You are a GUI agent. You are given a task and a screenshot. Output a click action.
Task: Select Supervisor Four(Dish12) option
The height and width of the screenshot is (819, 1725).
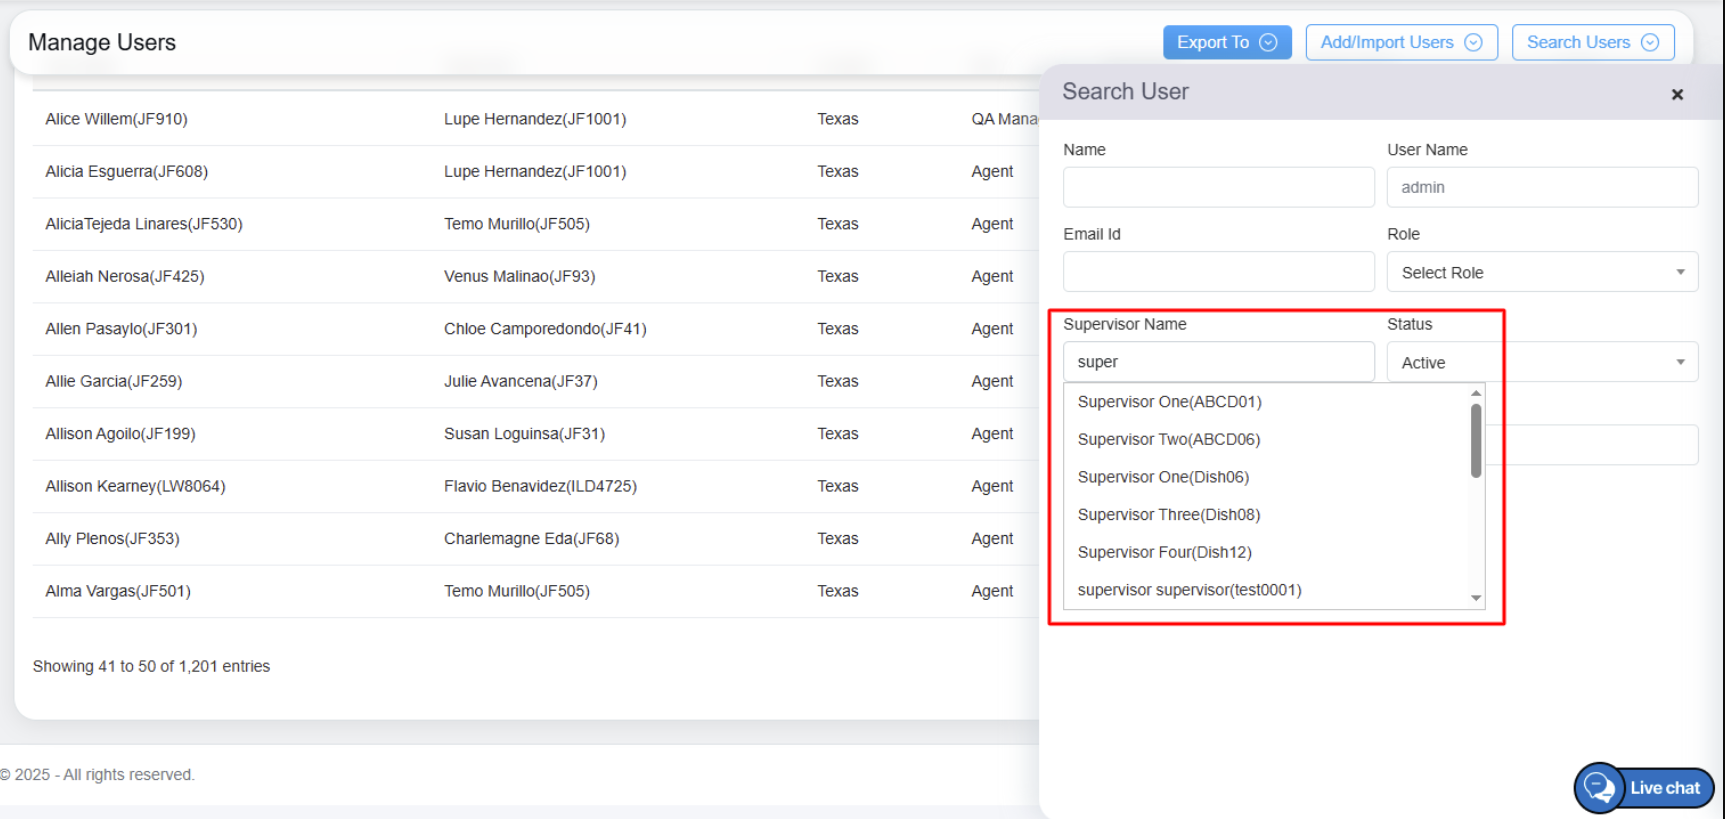click(x=1164, y=552)
